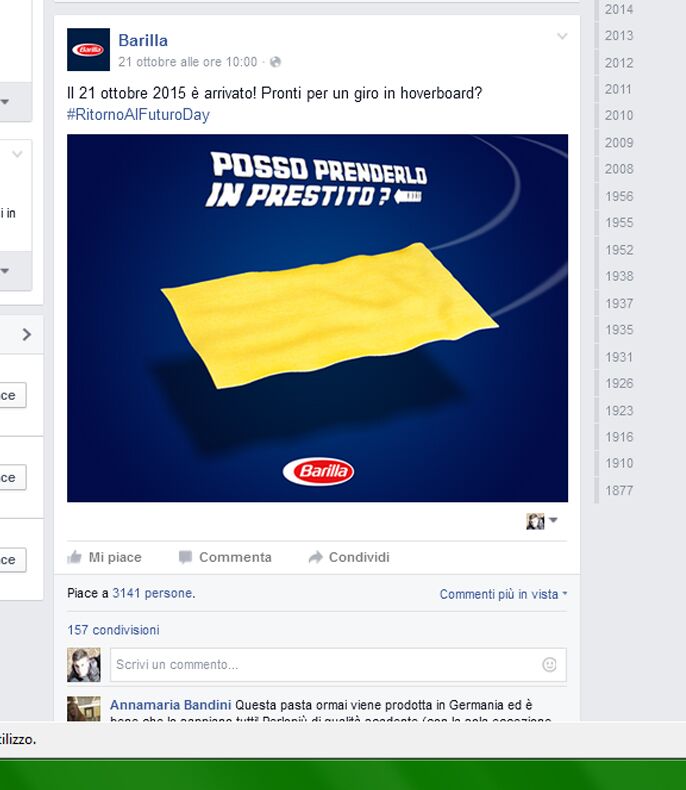Click the Commenta speech bubble icon
This screenshot has width=686, height=790.
coord(185,557)
